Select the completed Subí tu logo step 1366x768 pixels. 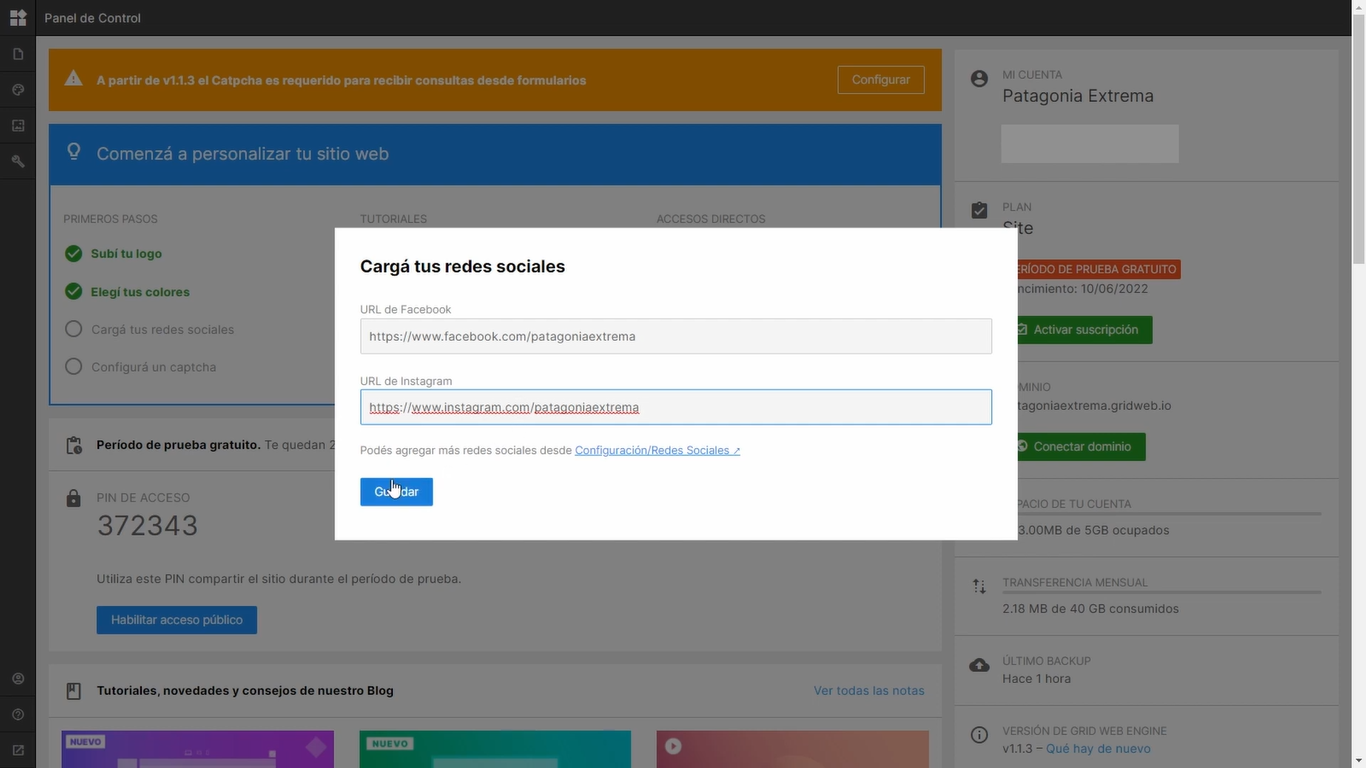point(126,254)
